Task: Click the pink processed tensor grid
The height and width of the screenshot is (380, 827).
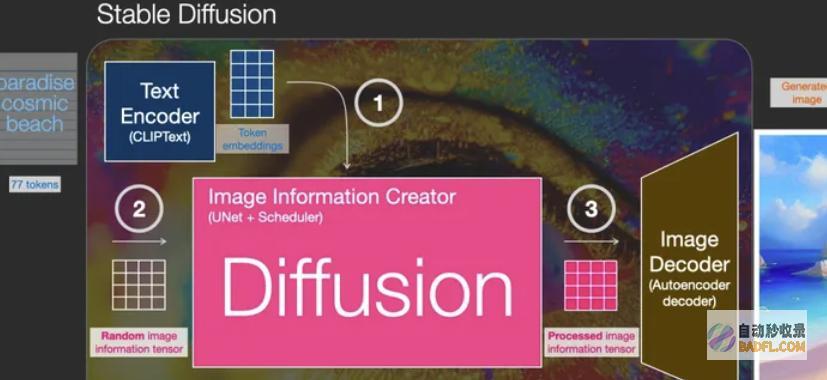Action: click(x=591, y=286)
